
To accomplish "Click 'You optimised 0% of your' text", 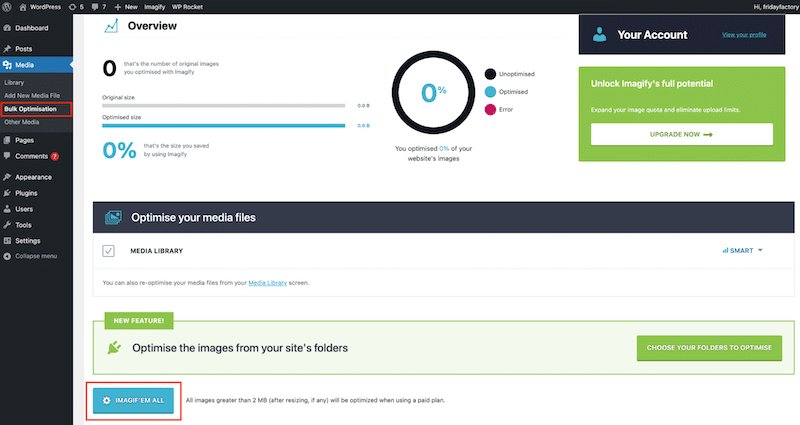I will coord(433,148).
